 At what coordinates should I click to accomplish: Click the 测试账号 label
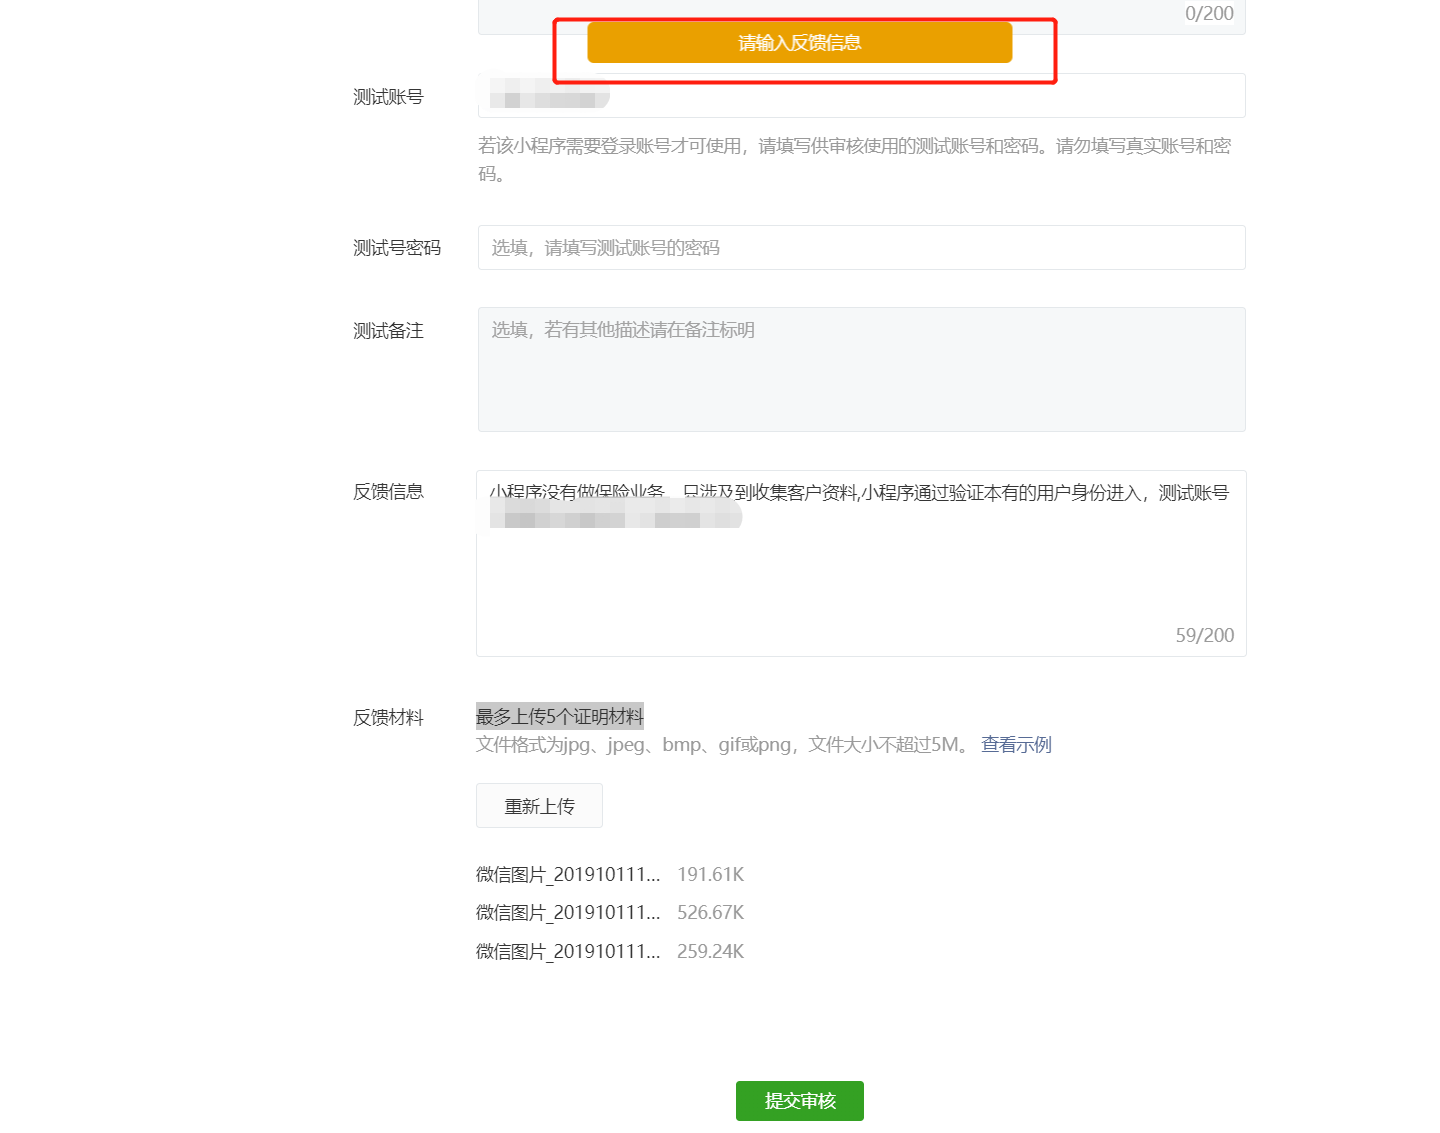pyautogui.click(x=388, y=96)
